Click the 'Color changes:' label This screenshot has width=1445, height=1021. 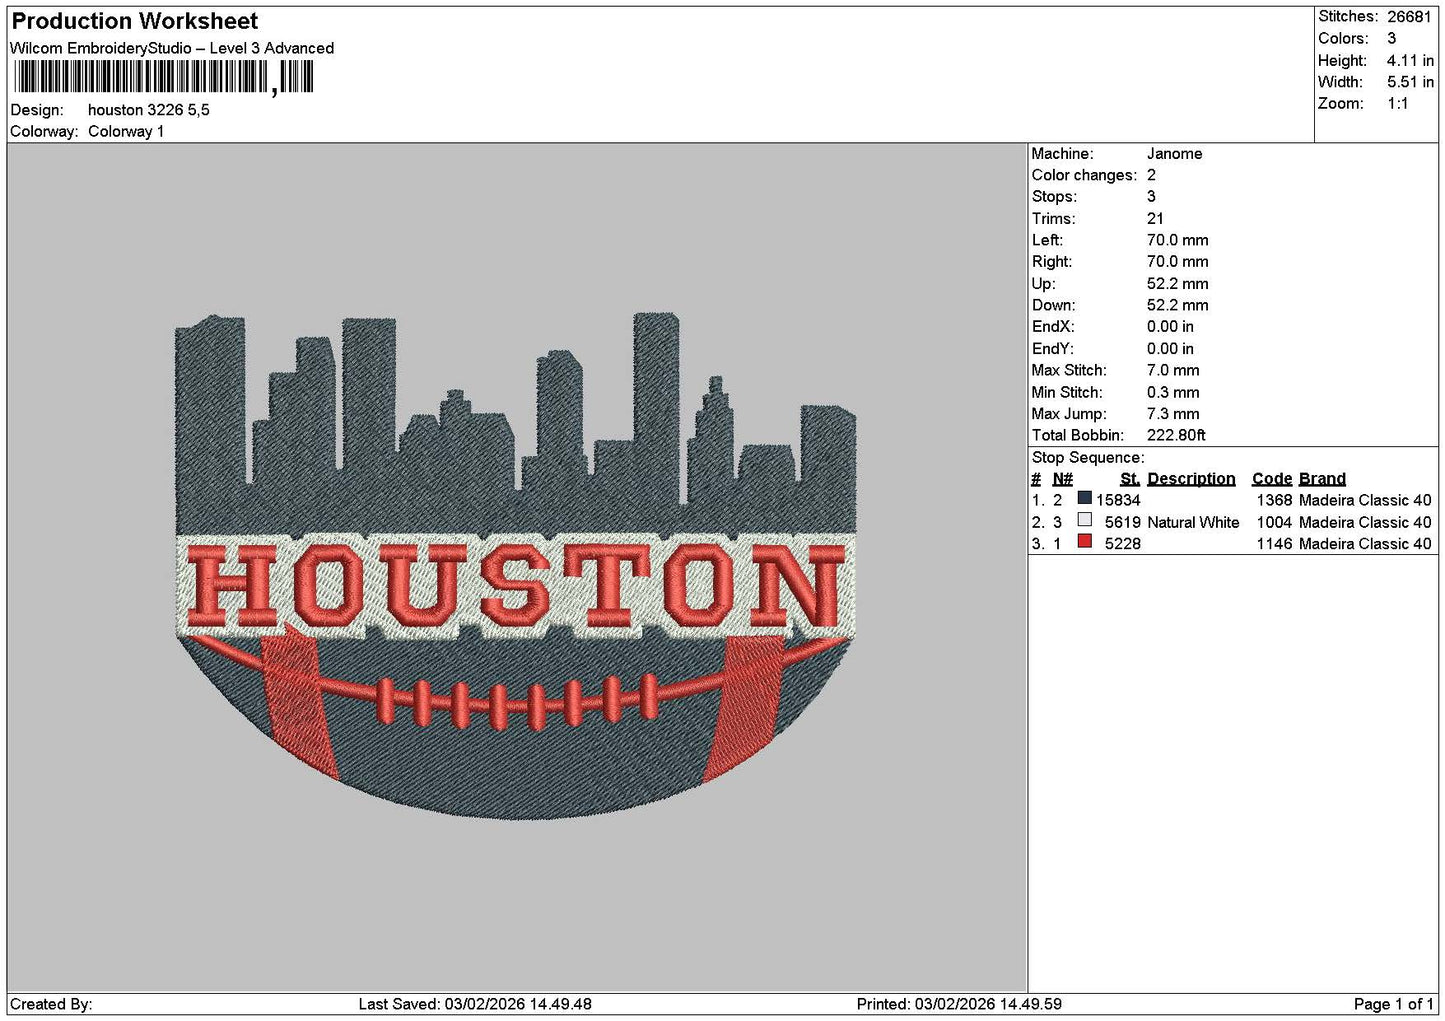click(x=1084, y=175)
